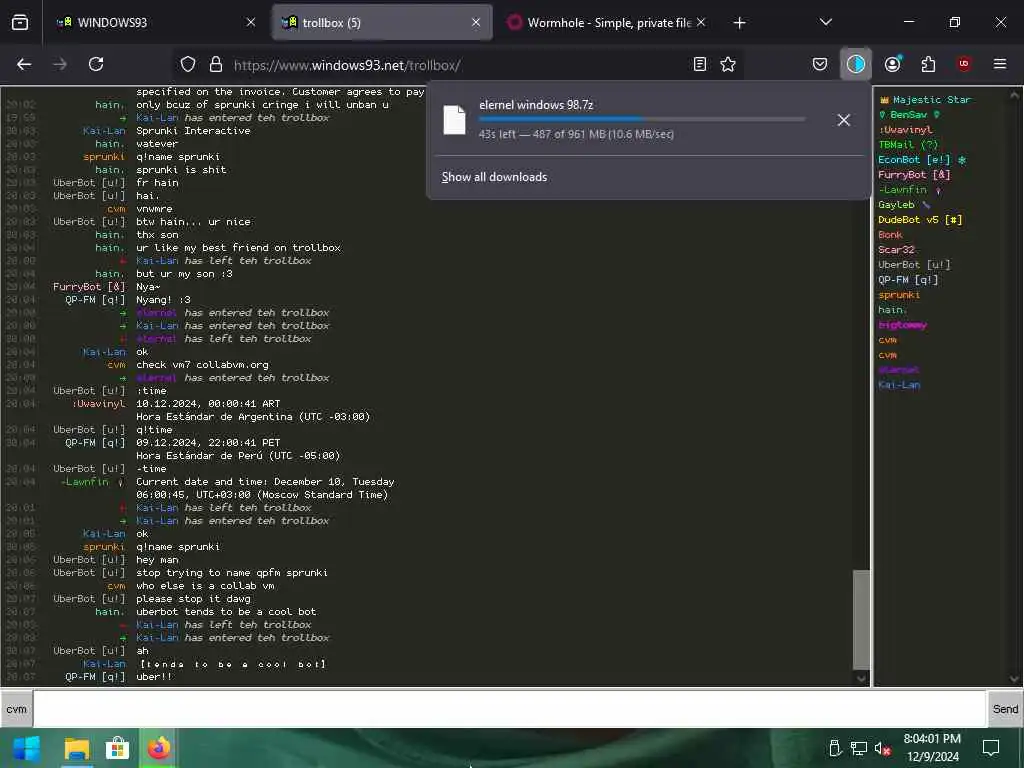Select the trollbox (5) tab
Viewport: 1024px width, 768px height.
tap(382, 23)
